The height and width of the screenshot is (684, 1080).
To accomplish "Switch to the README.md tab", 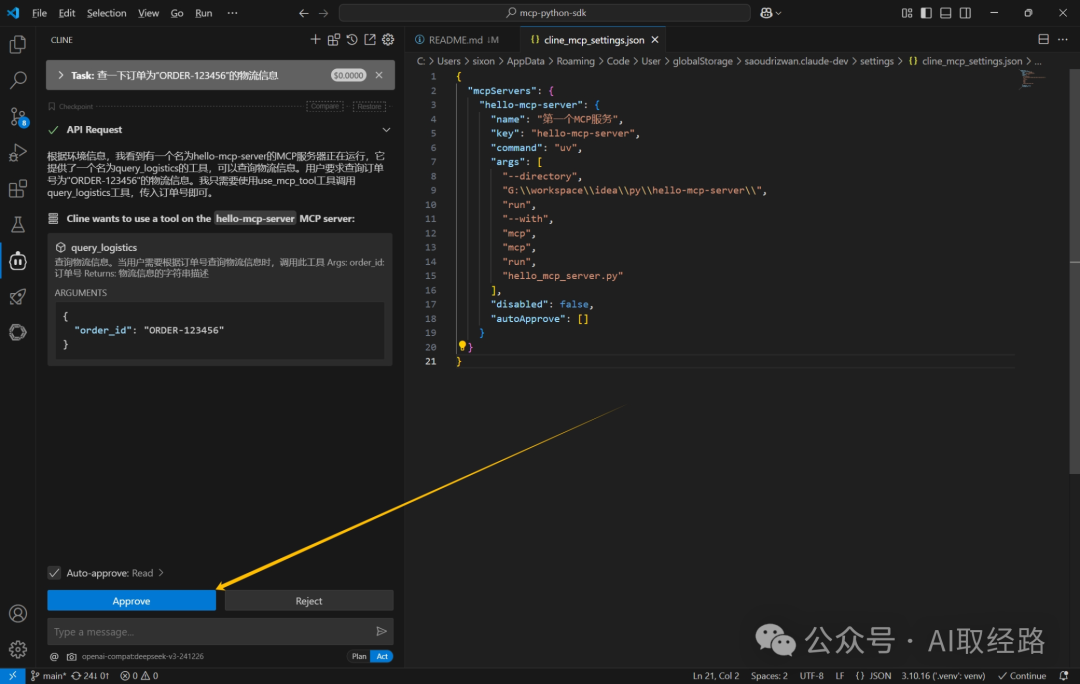I will pyautogui.click(x=457, y=40).
